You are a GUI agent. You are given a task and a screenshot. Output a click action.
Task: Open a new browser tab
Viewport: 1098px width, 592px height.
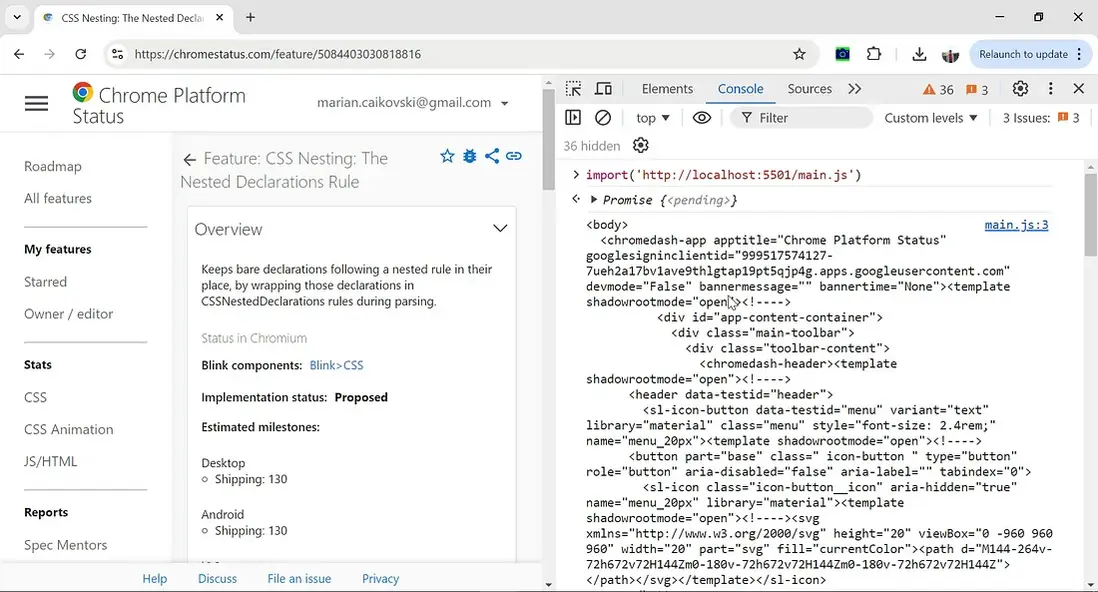(x=250, y=18)
